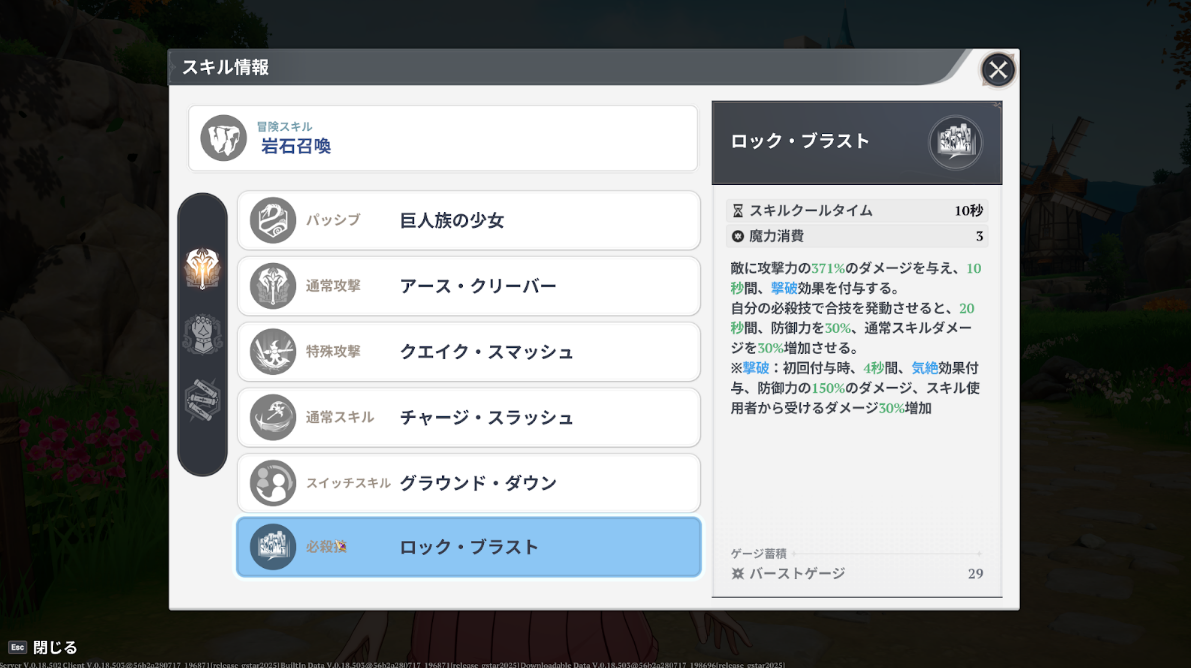Click the ロック・ブラスト portrait in detail panel

pyautogui.click(x=955, y=142)
